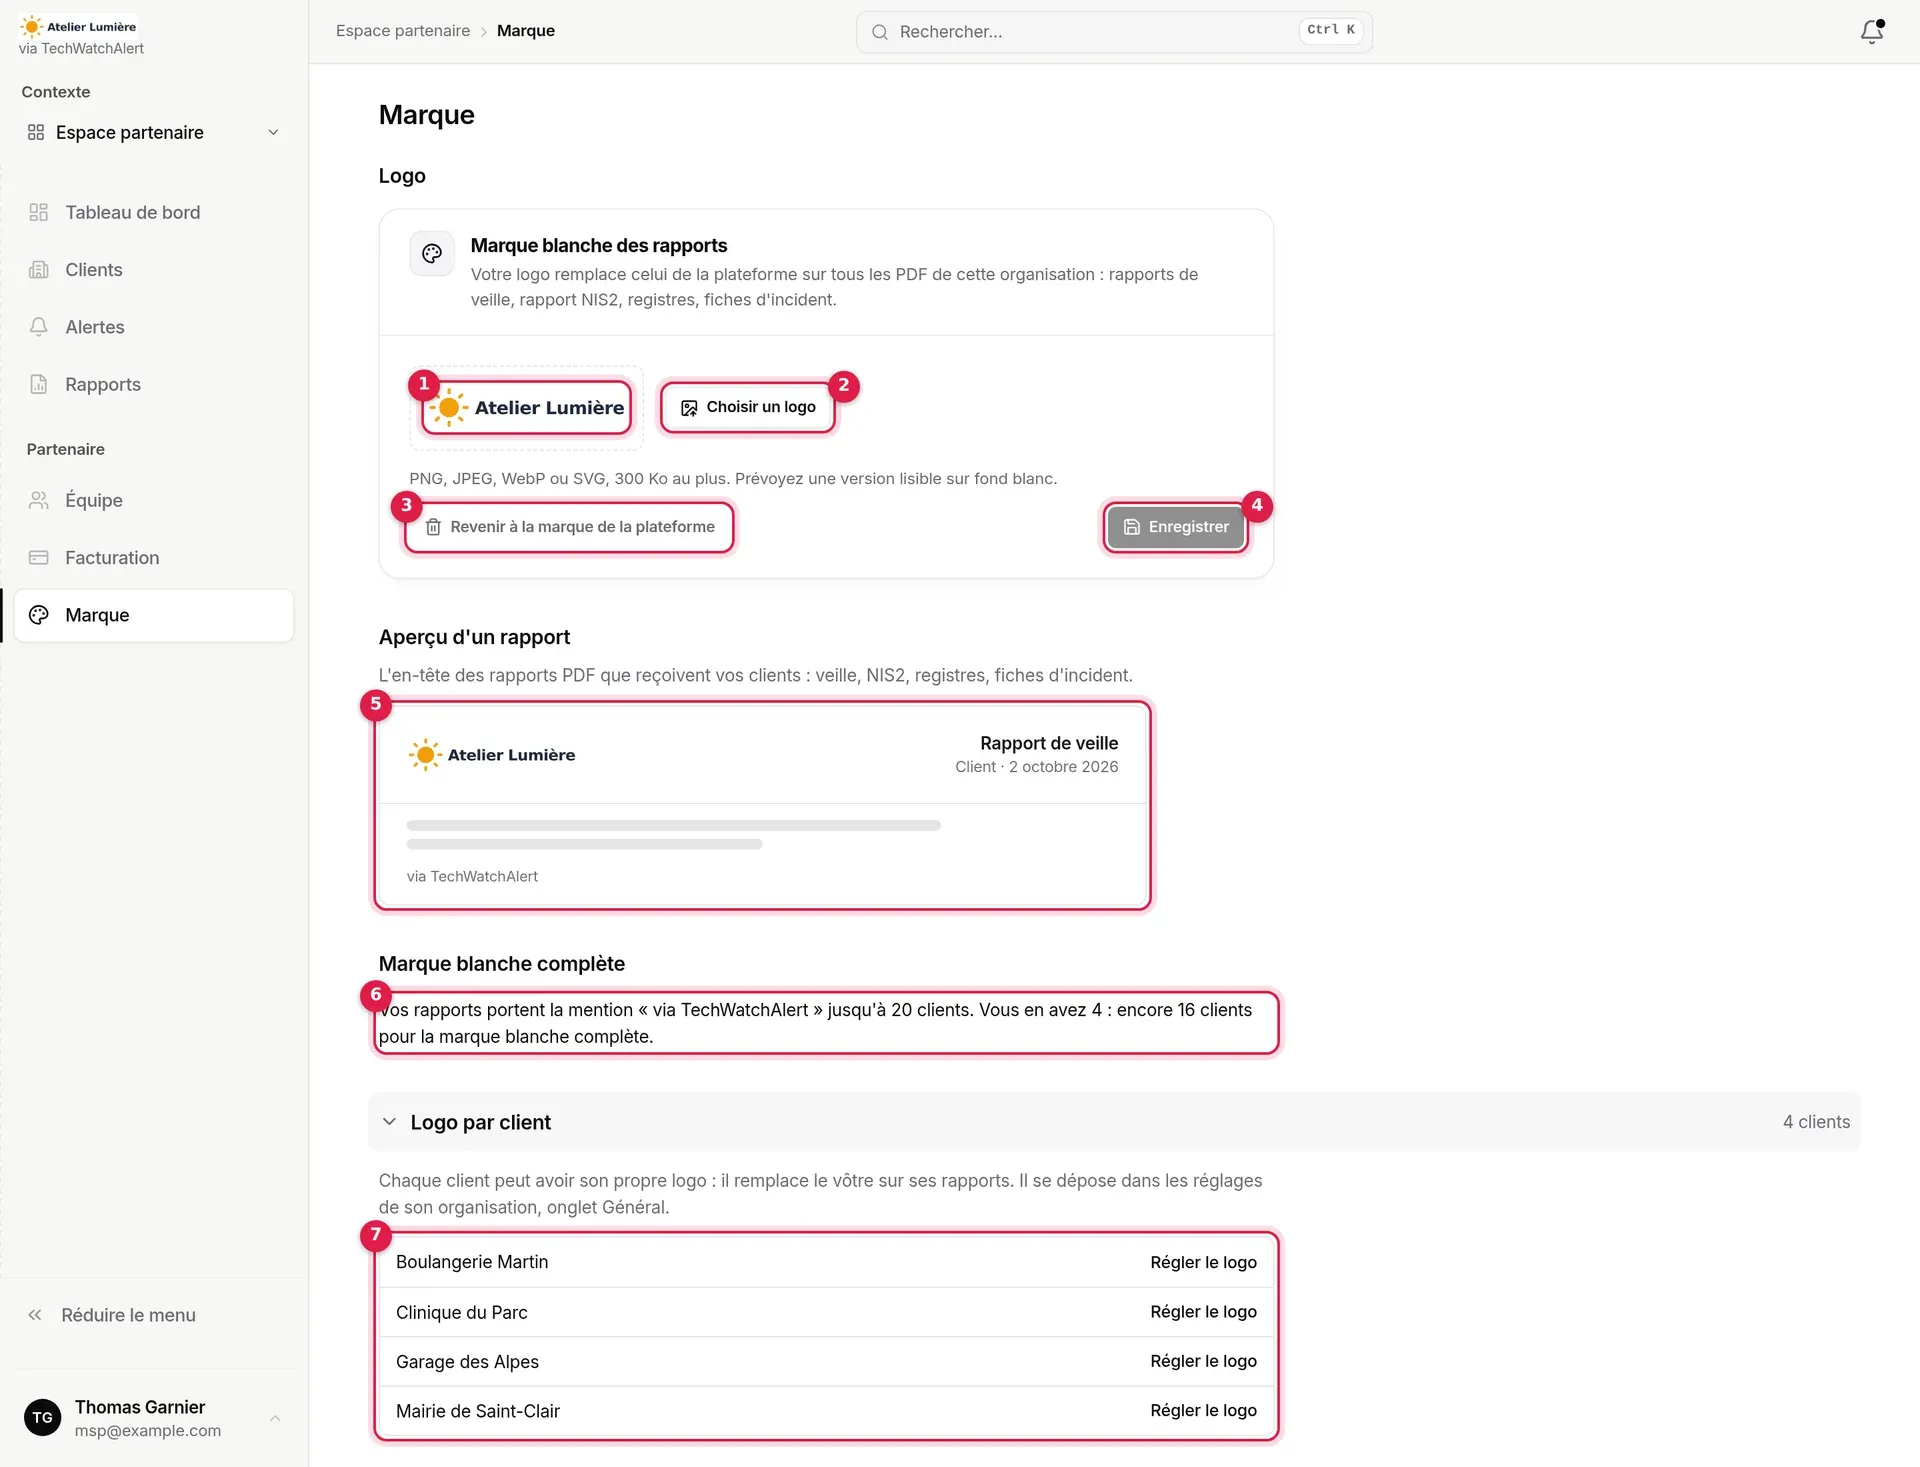Click Régler le logo for Clinique du Parc
This screenshot has height=1467, width=1920.
(x=1203, y=1311)
